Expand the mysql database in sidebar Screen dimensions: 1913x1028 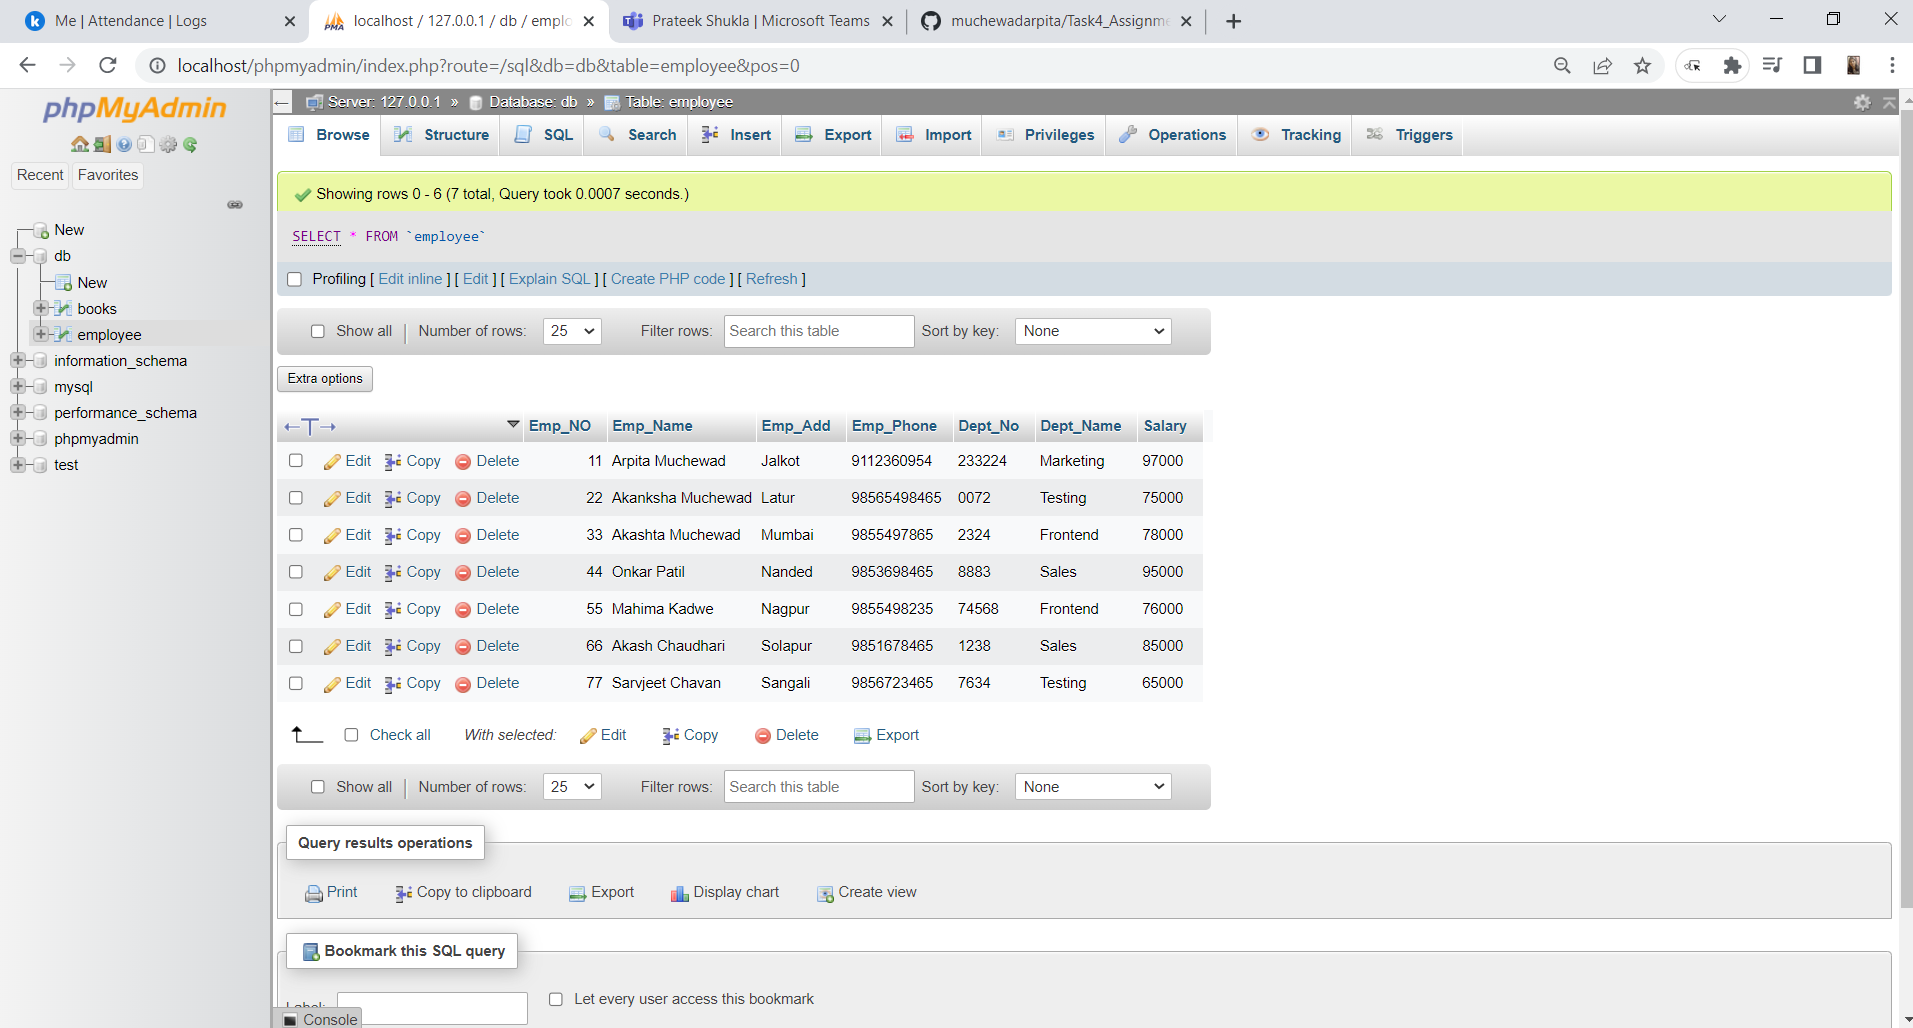(x=18, y=387)
